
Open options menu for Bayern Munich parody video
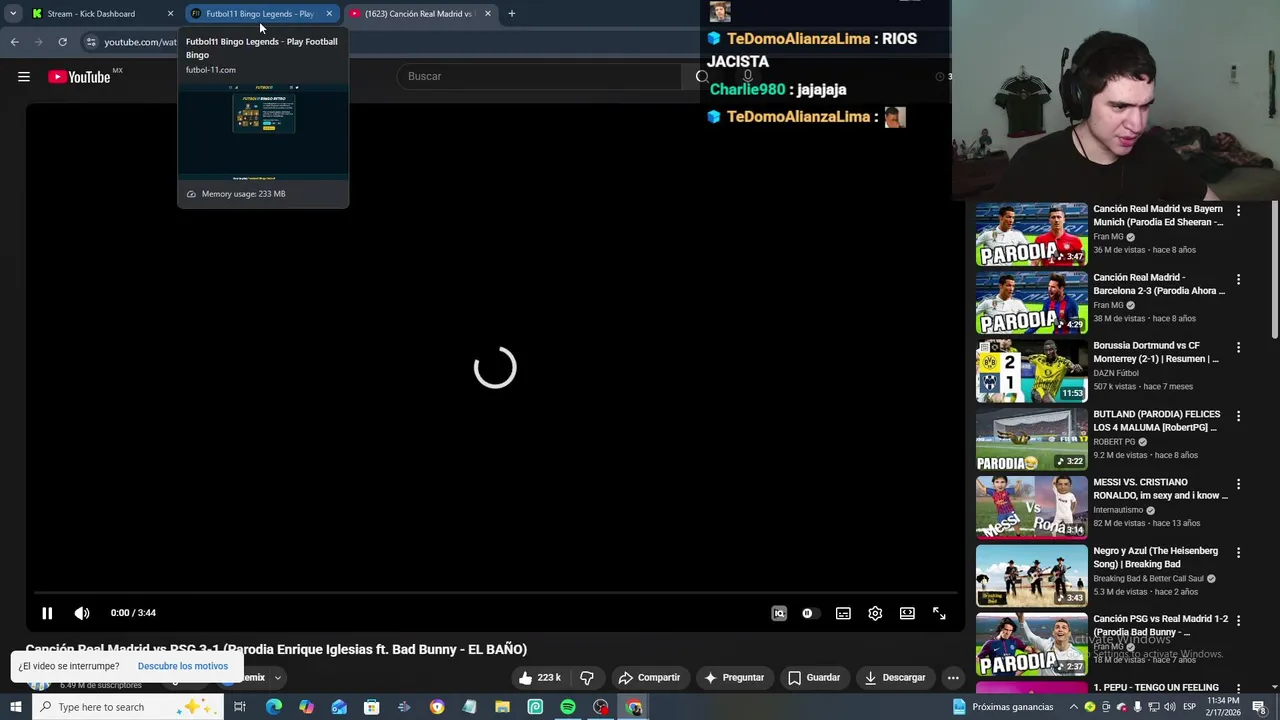tap(1238, 211)
